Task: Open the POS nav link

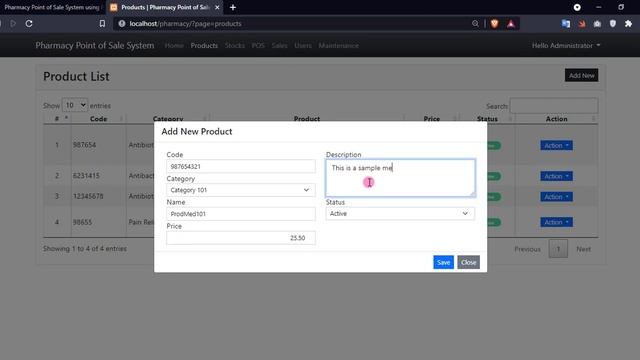Action: click(258, 45)
